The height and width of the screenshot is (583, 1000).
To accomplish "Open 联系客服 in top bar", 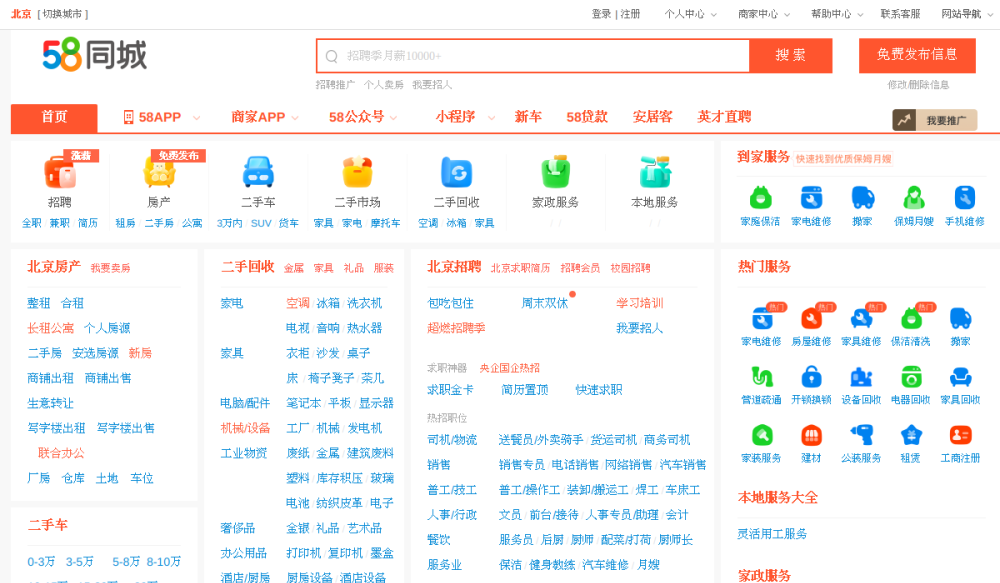I will [901, 14].
